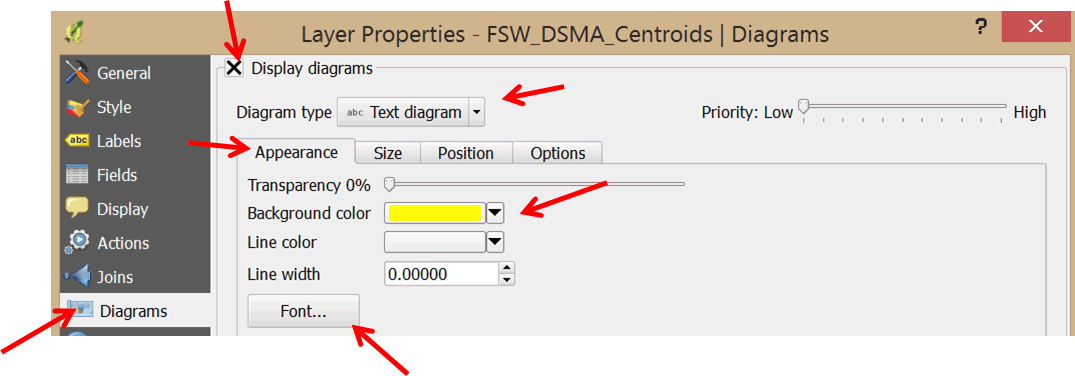Screen dimensions: 1075x376
Task: Select the Fields table icon
Action: click(77, 175)
